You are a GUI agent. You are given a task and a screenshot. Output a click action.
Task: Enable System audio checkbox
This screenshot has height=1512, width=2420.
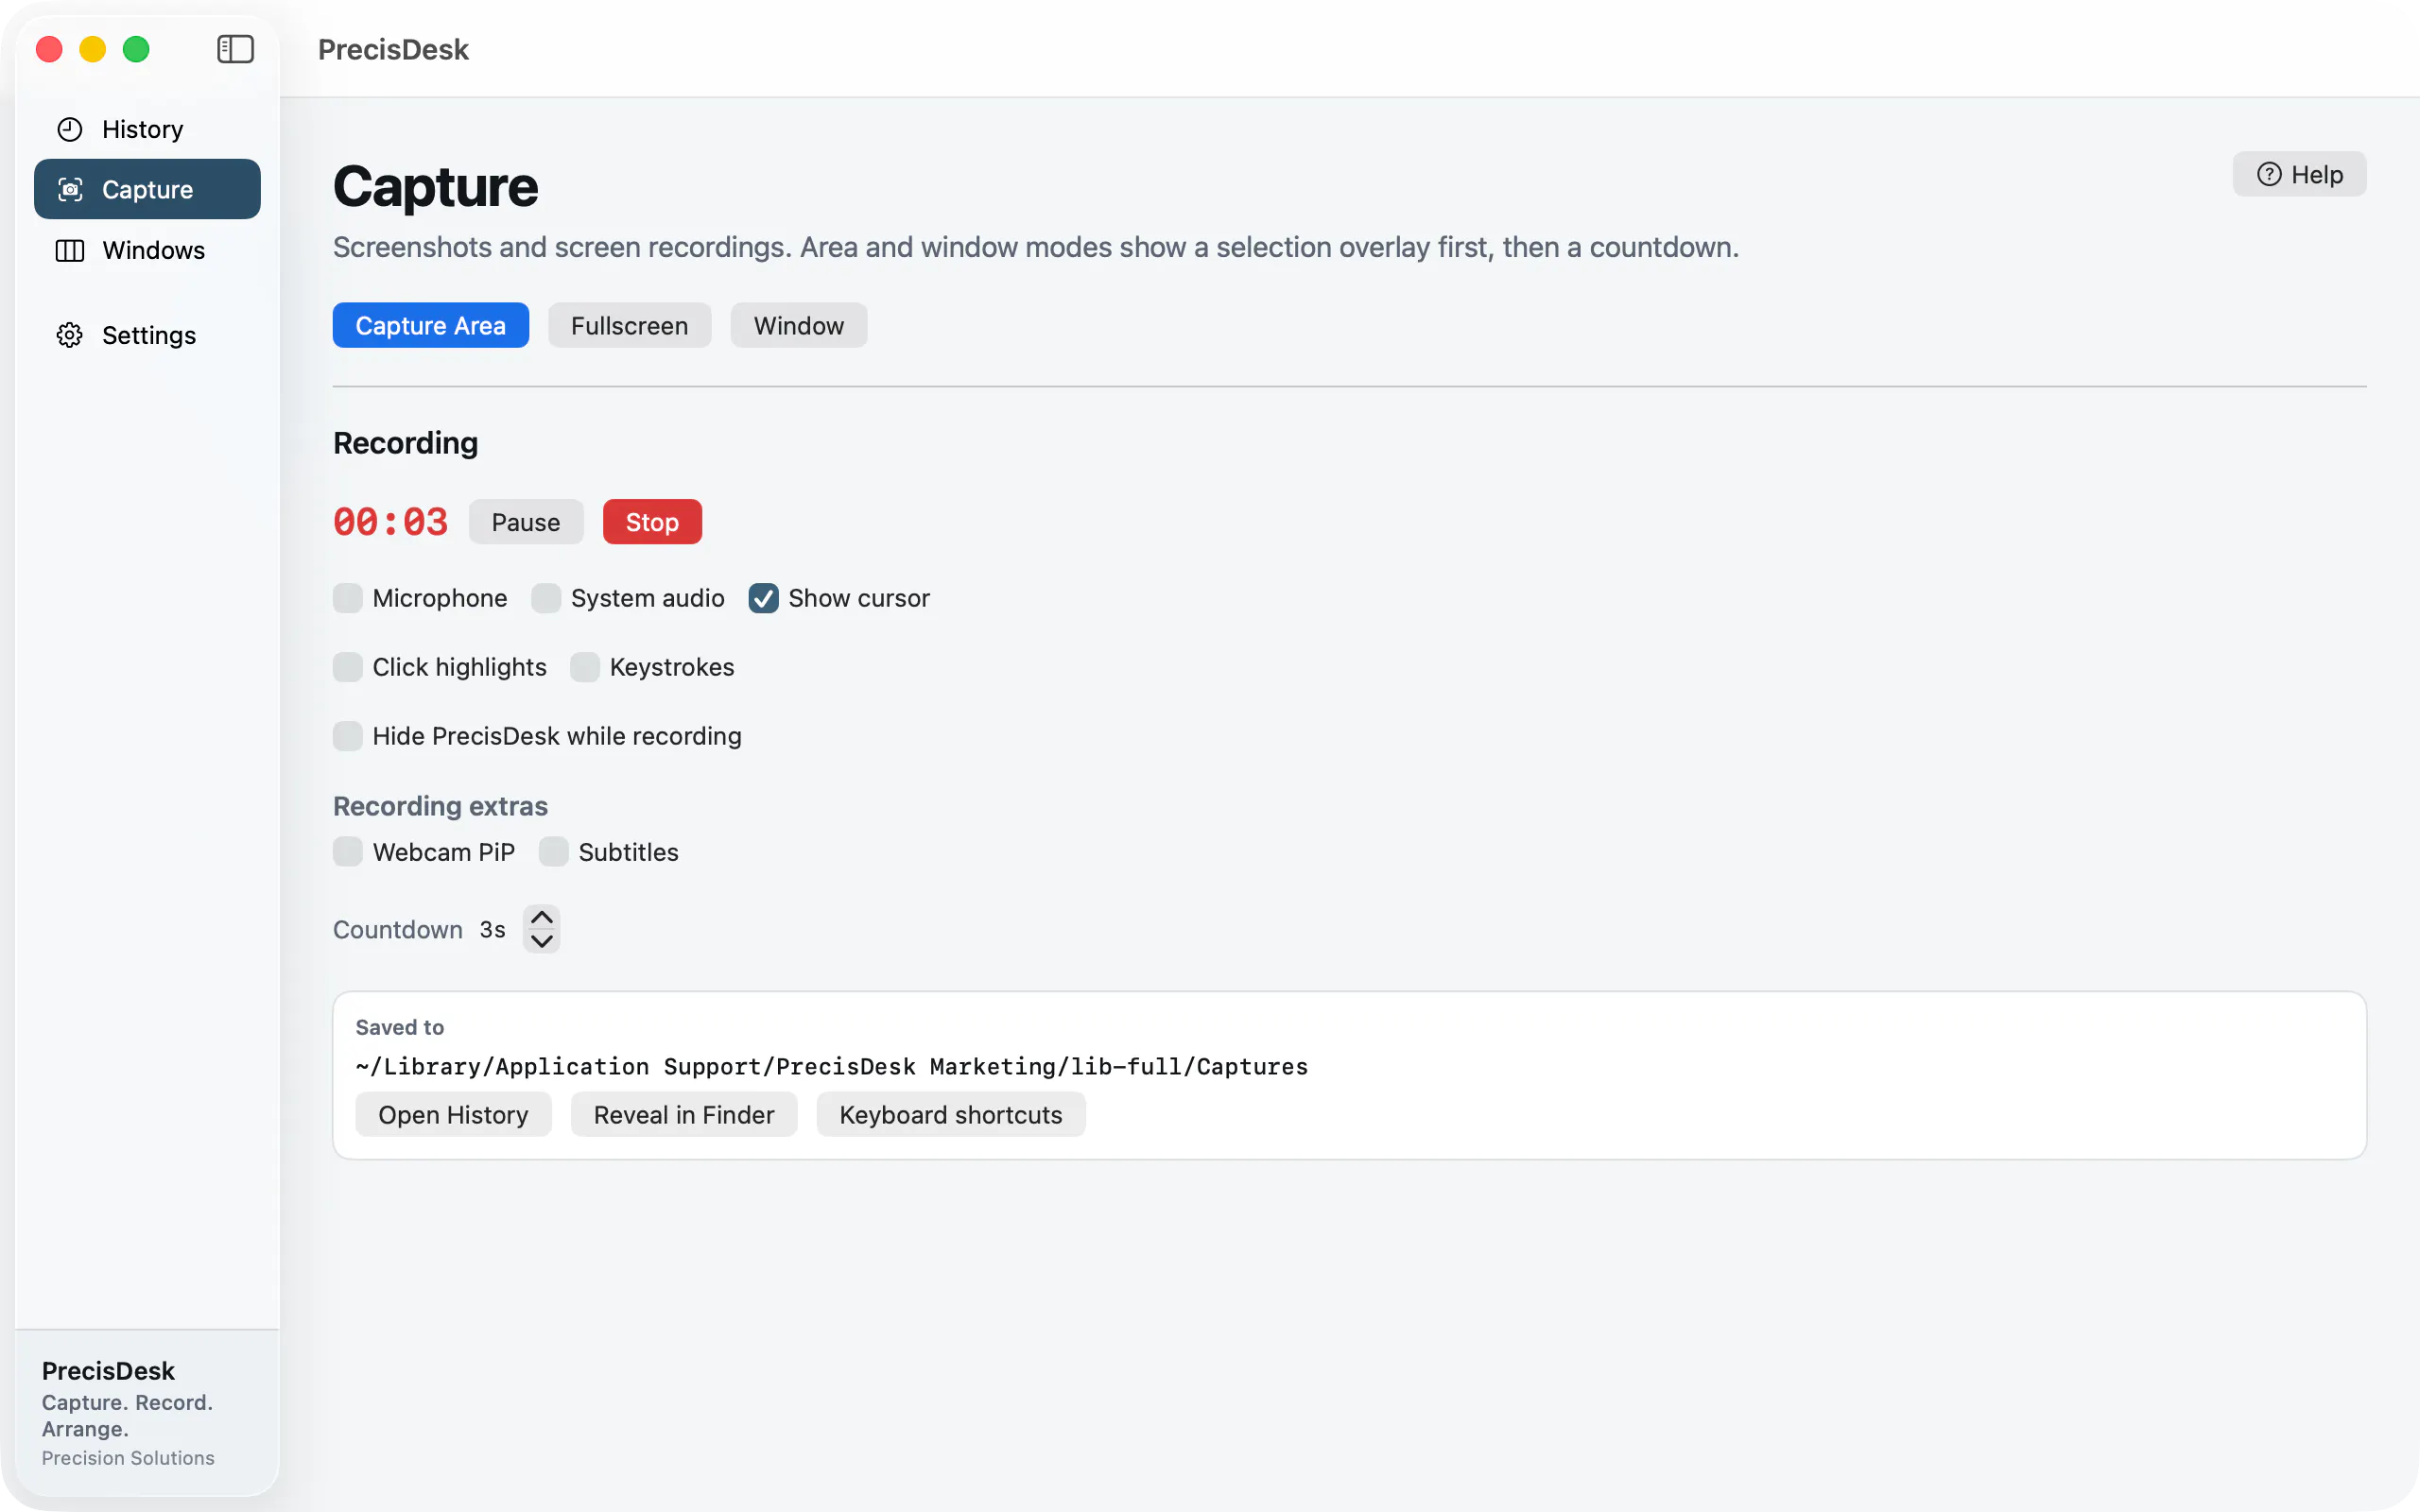point(546,598)
